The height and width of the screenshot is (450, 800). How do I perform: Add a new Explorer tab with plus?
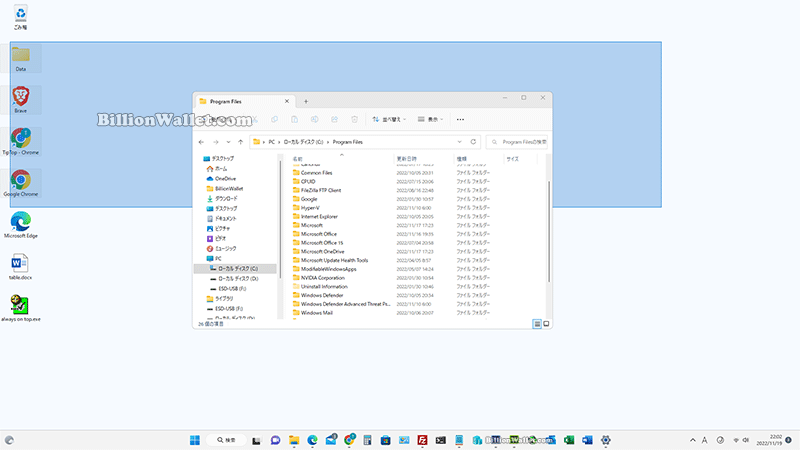306,102
